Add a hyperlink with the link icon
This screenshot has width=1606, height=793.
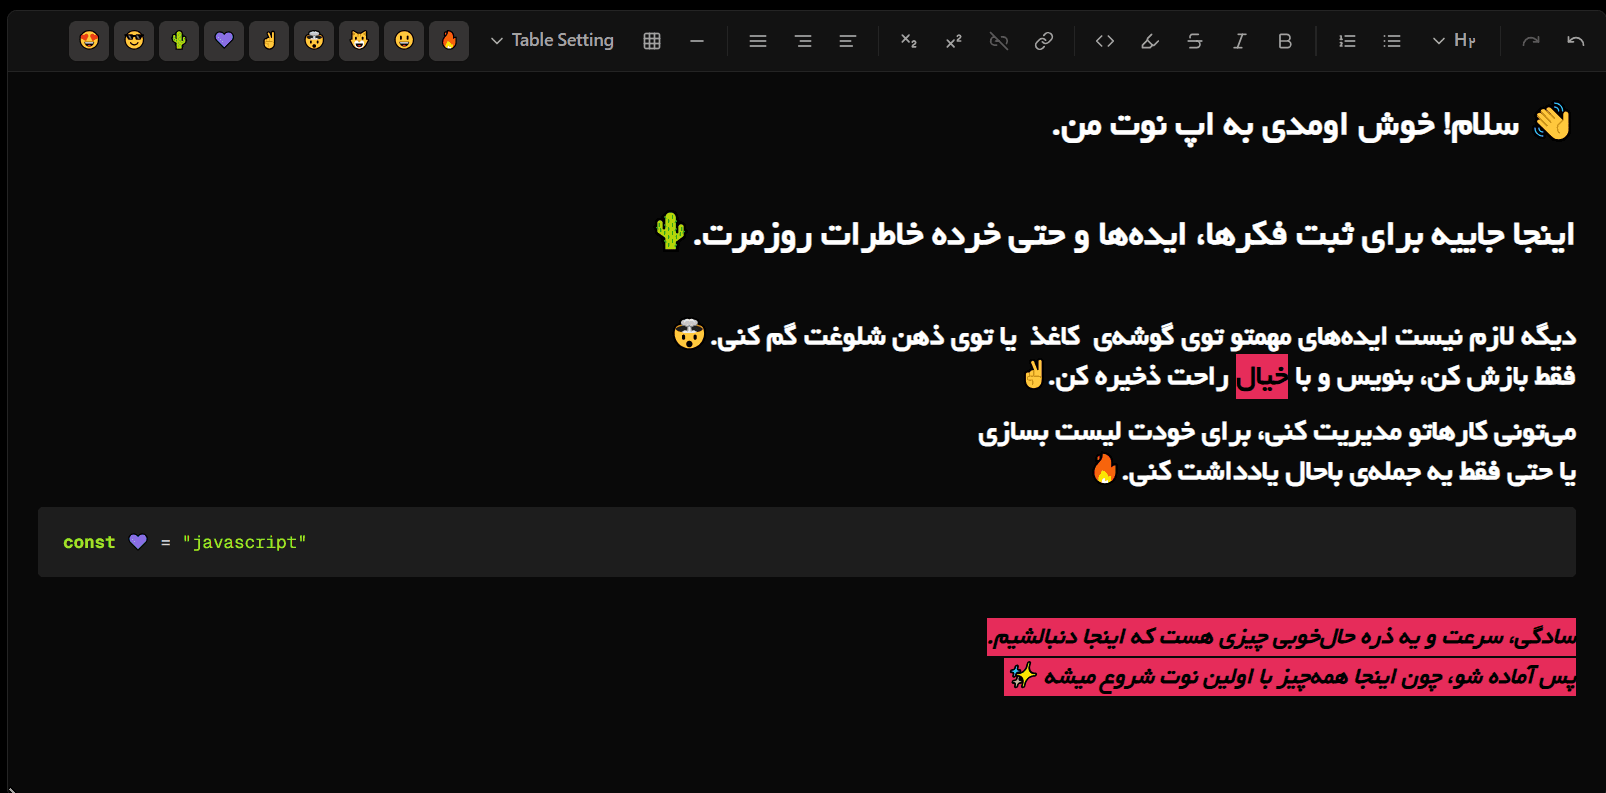coord(1044,41)
